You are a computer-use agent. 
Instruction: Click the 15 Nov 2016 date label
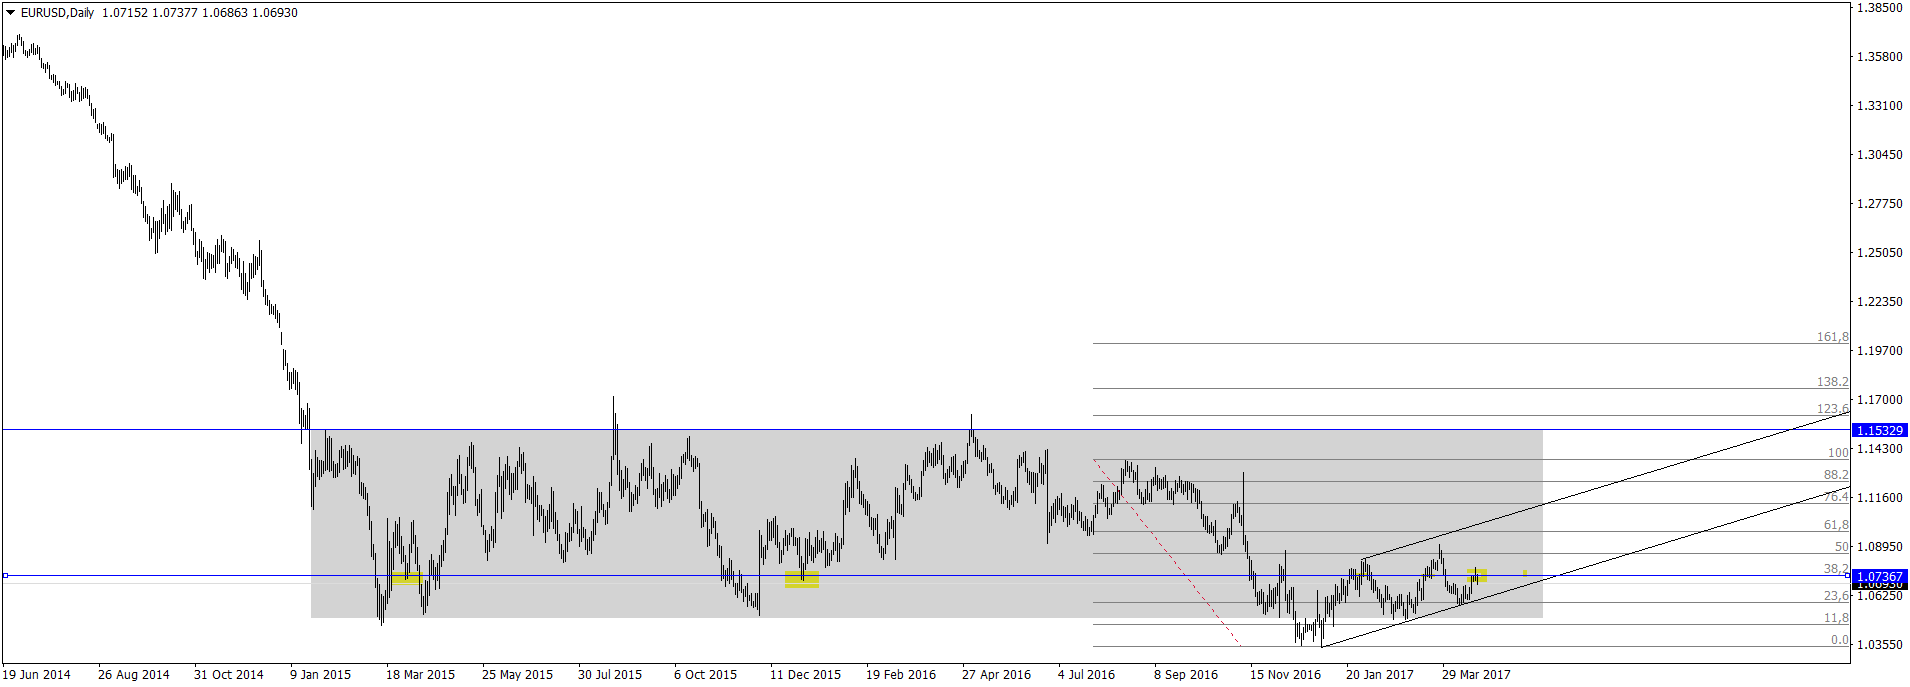[x=1285, y=675]
